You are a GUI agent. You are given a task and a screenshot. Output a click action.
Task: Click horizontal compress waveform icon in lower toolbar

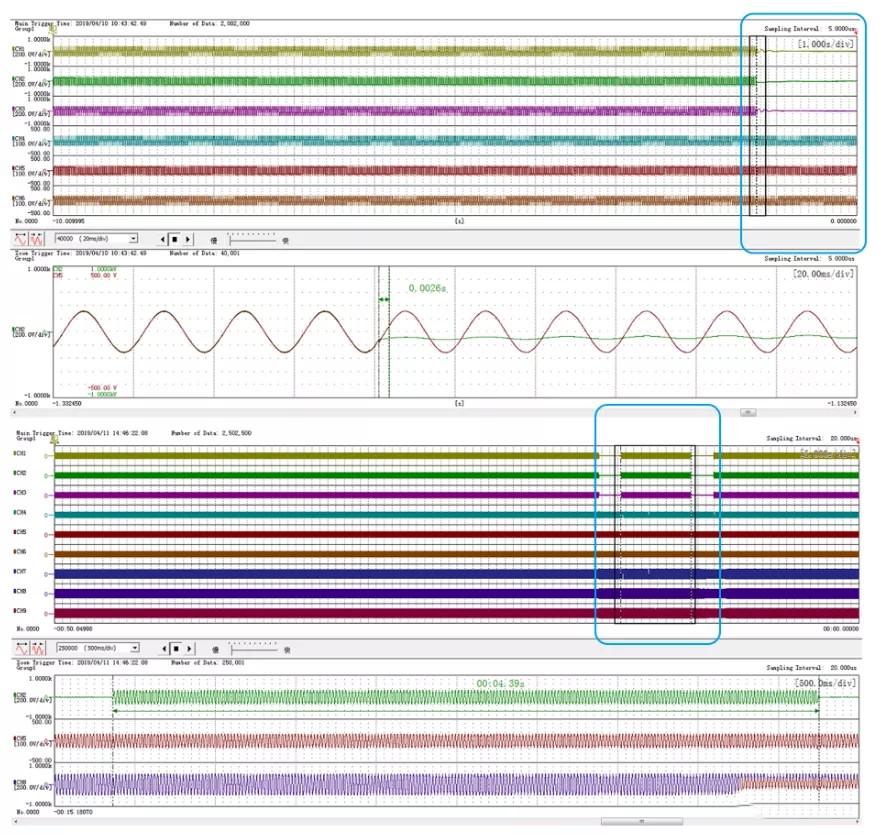point(38,649)
